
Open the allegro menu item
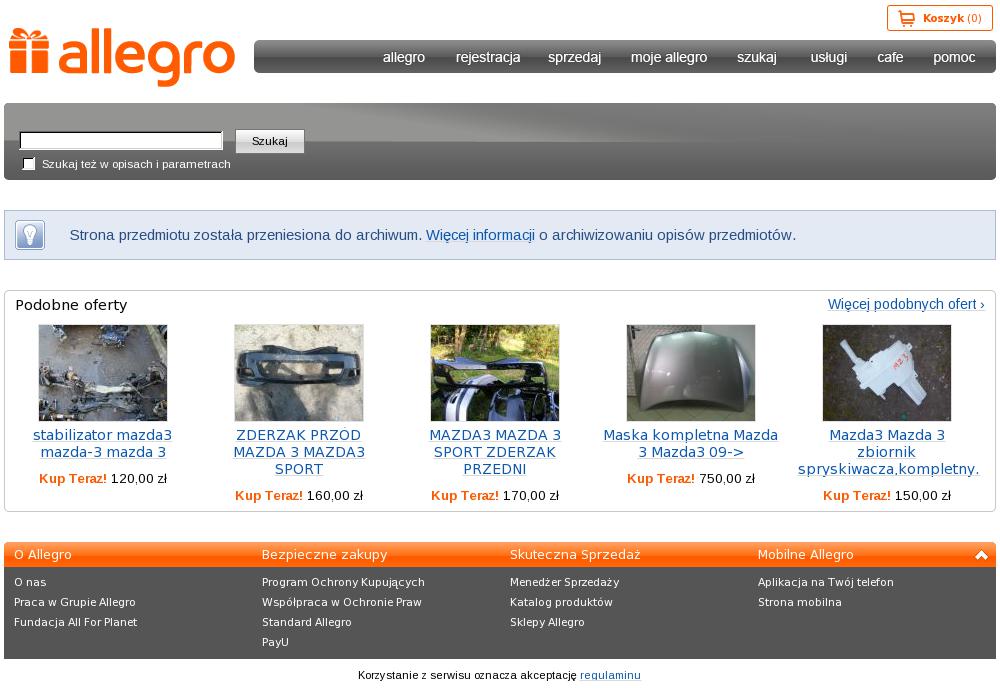coord(404,57)
